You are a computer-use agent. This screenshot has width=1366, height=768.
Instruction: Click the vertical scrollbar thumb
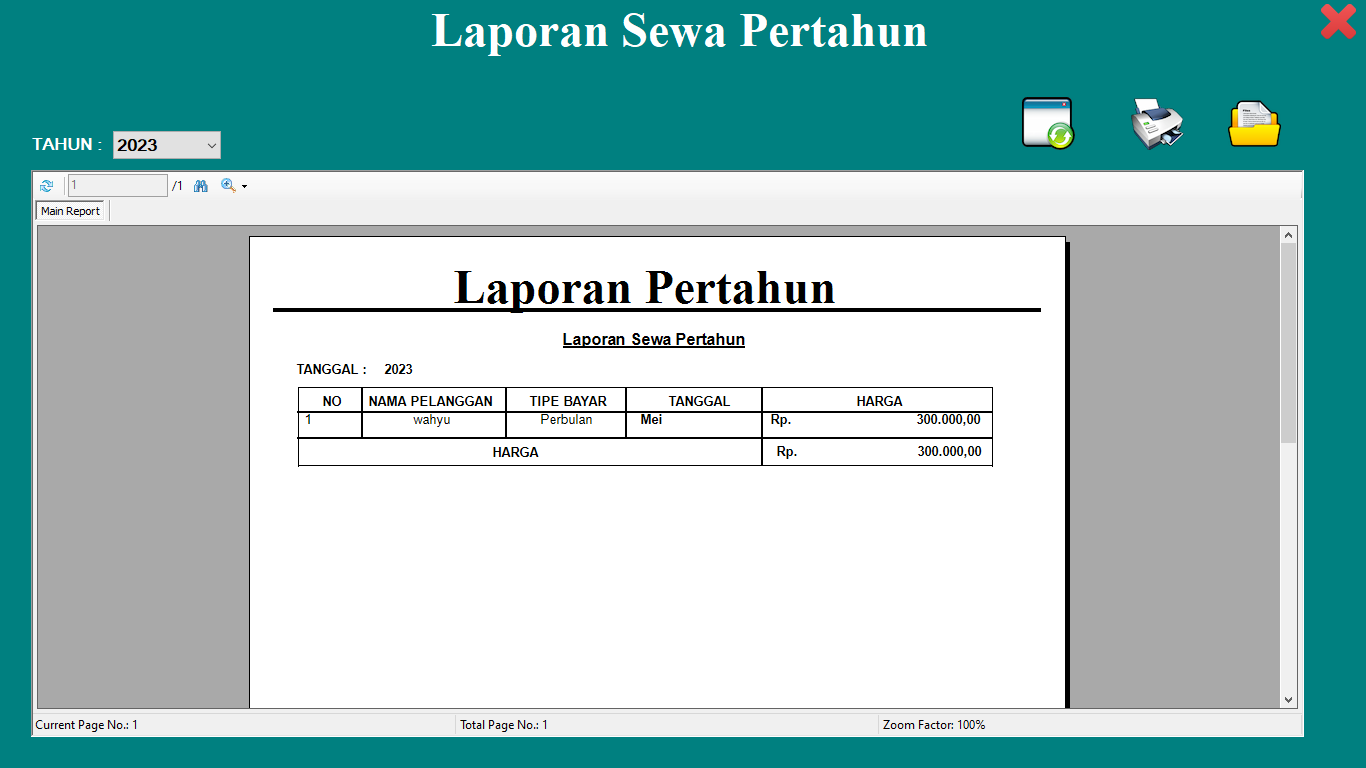tap(1288, 343)
